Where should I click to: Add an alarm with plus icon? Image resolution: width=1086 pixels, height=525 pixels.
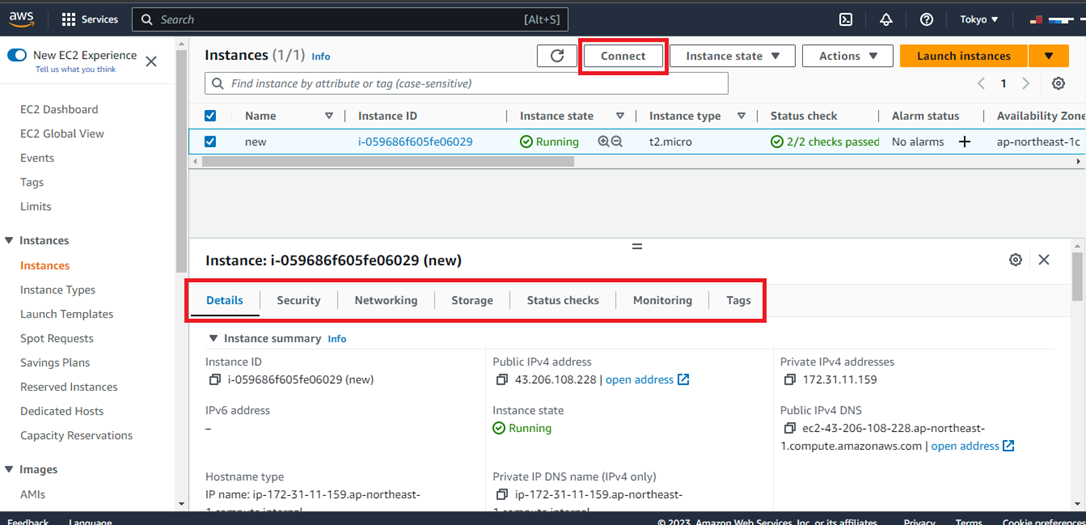click(964, 142)
